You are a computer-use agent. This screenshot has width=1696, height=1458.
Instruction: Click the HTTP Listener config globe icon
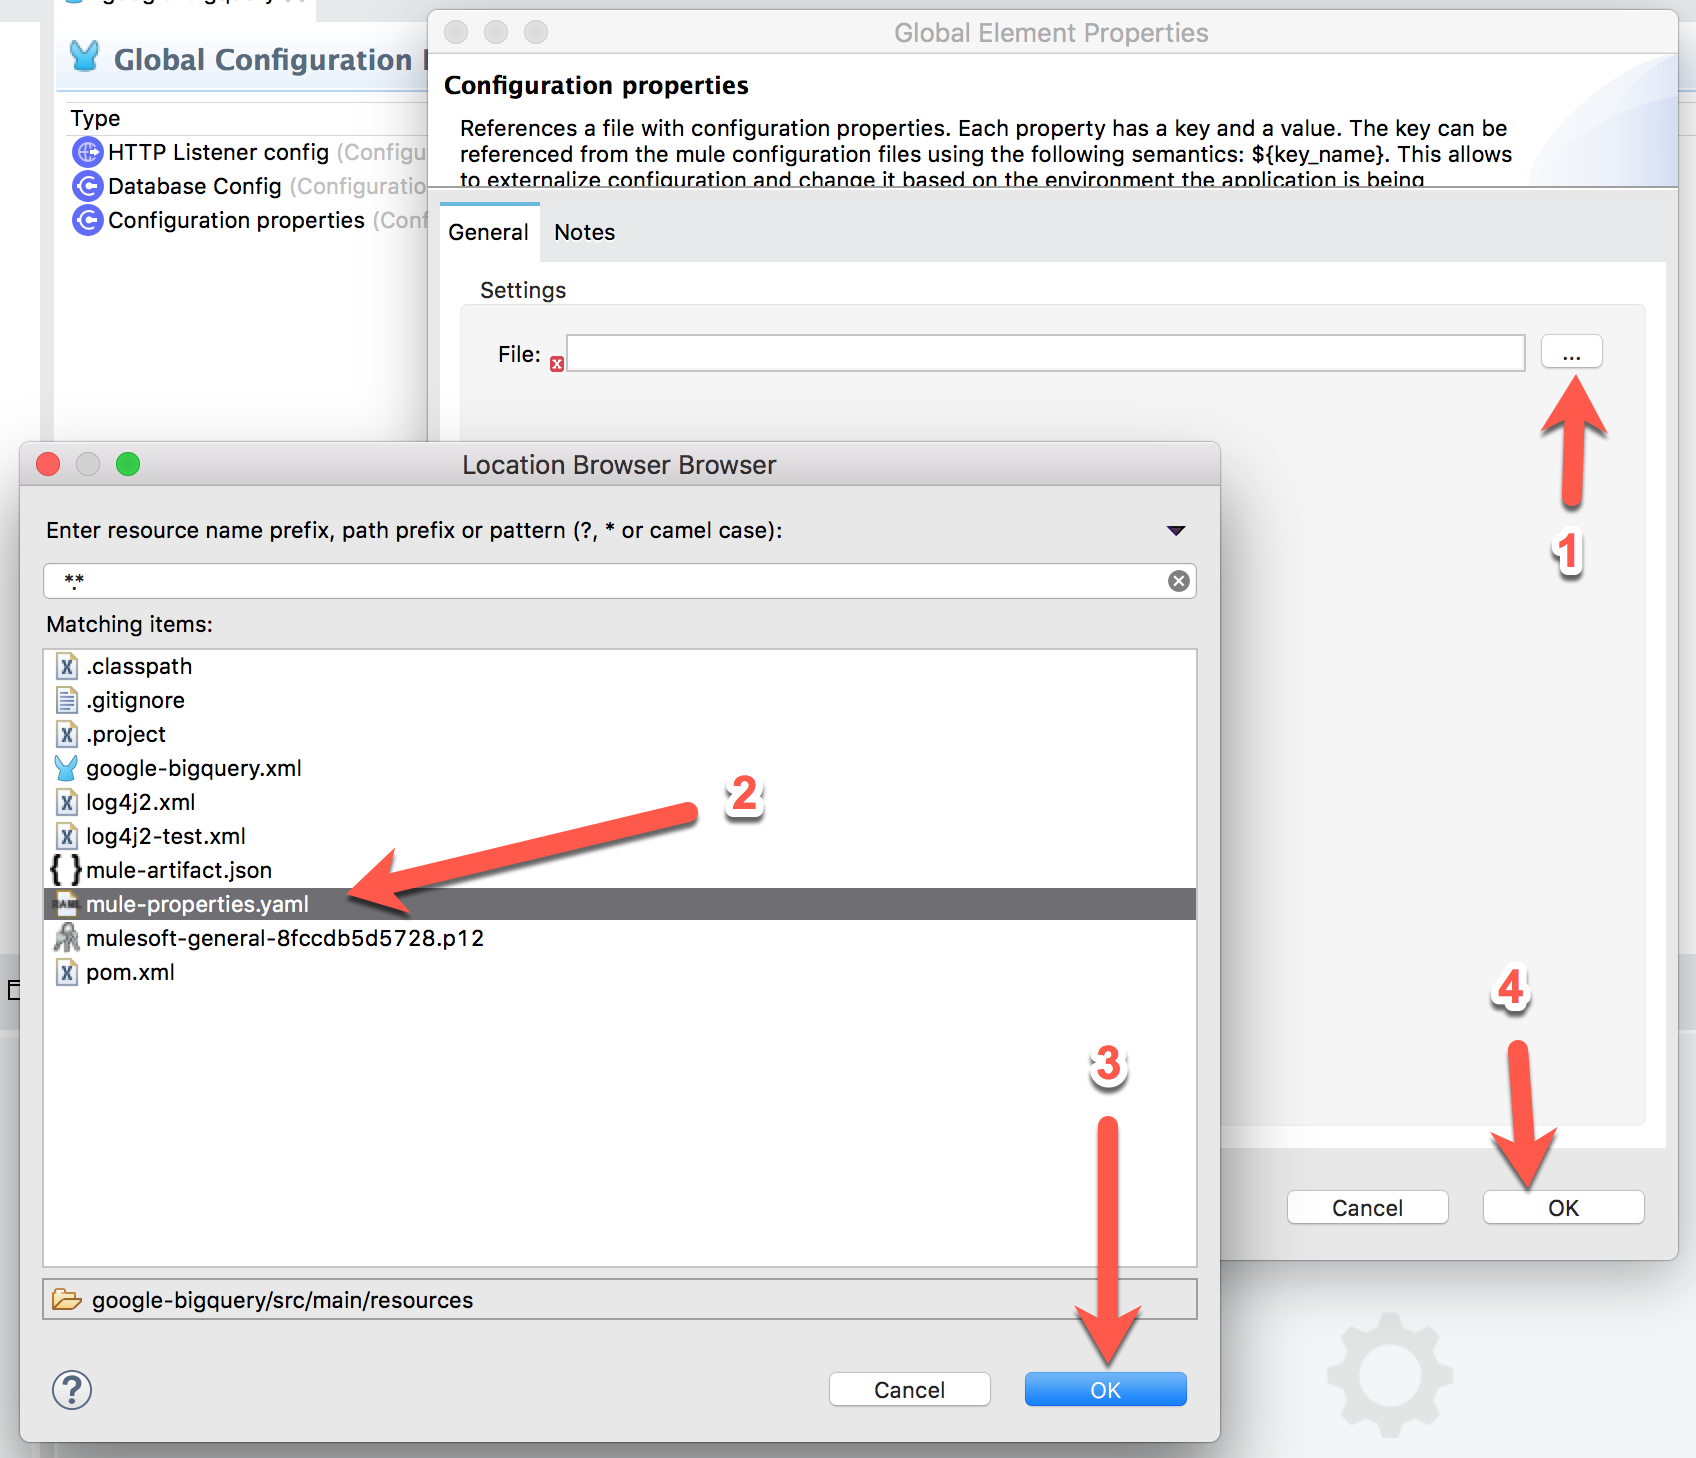(88, 152)
